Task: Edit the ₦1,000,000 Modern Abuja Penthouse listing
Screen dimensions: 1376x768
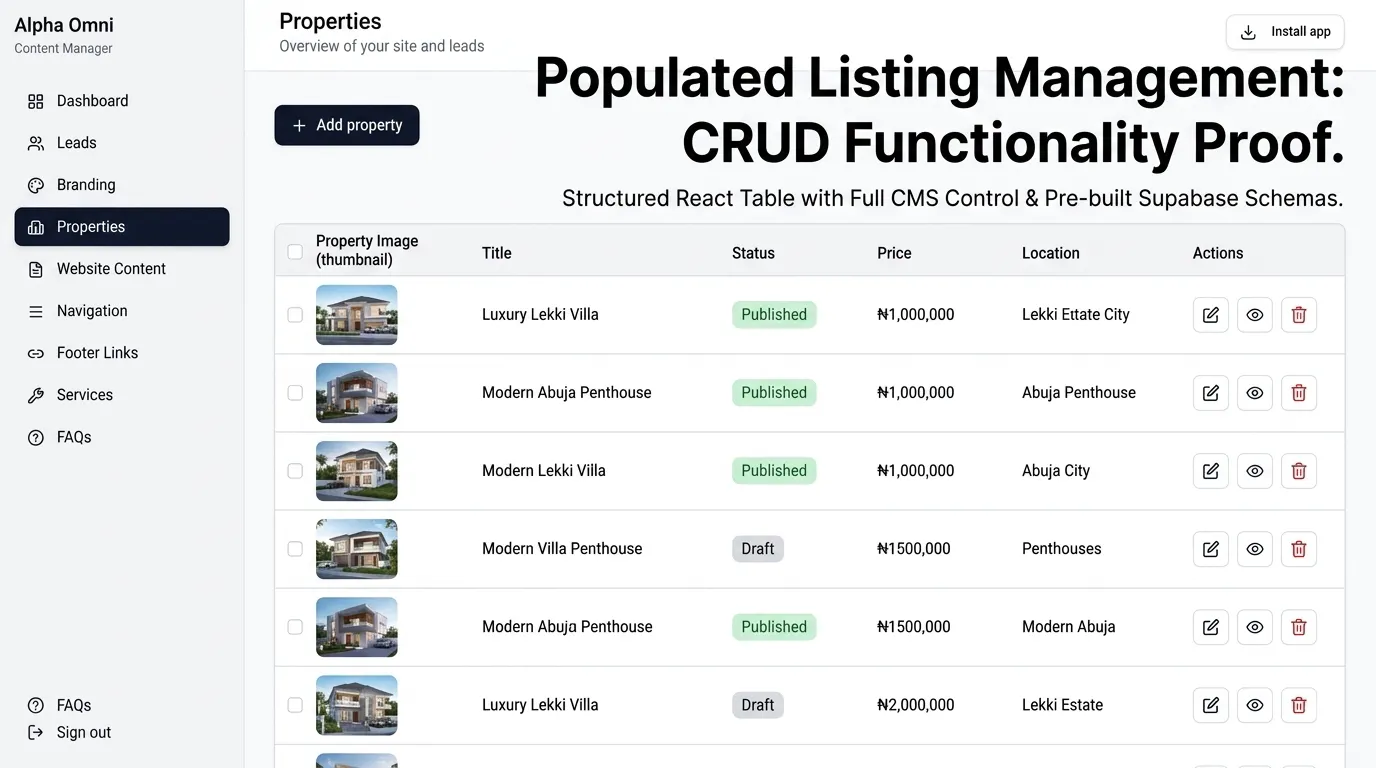Action: tap(1210, 393)
